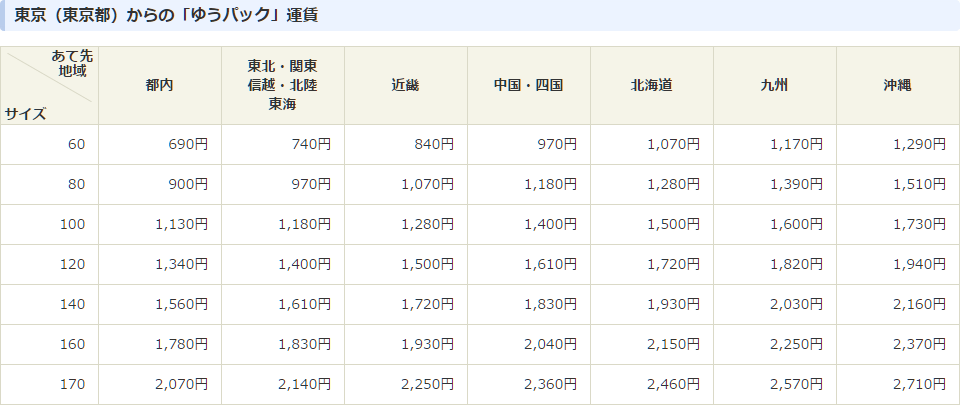Click 1,070円 in the 近畿 column
The image size is (960, 405).
coord(427,184)
